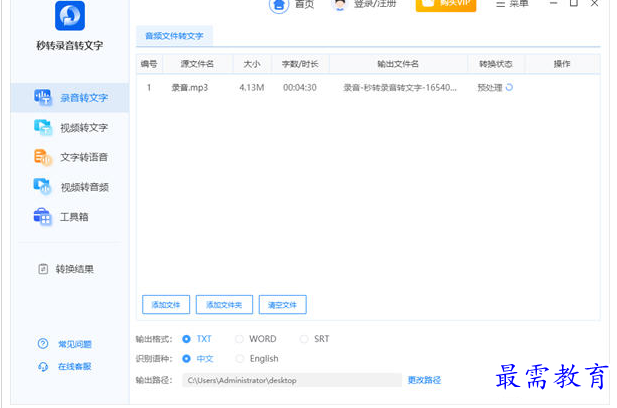Click the 在线客服 headset icon

pos(43,367)
